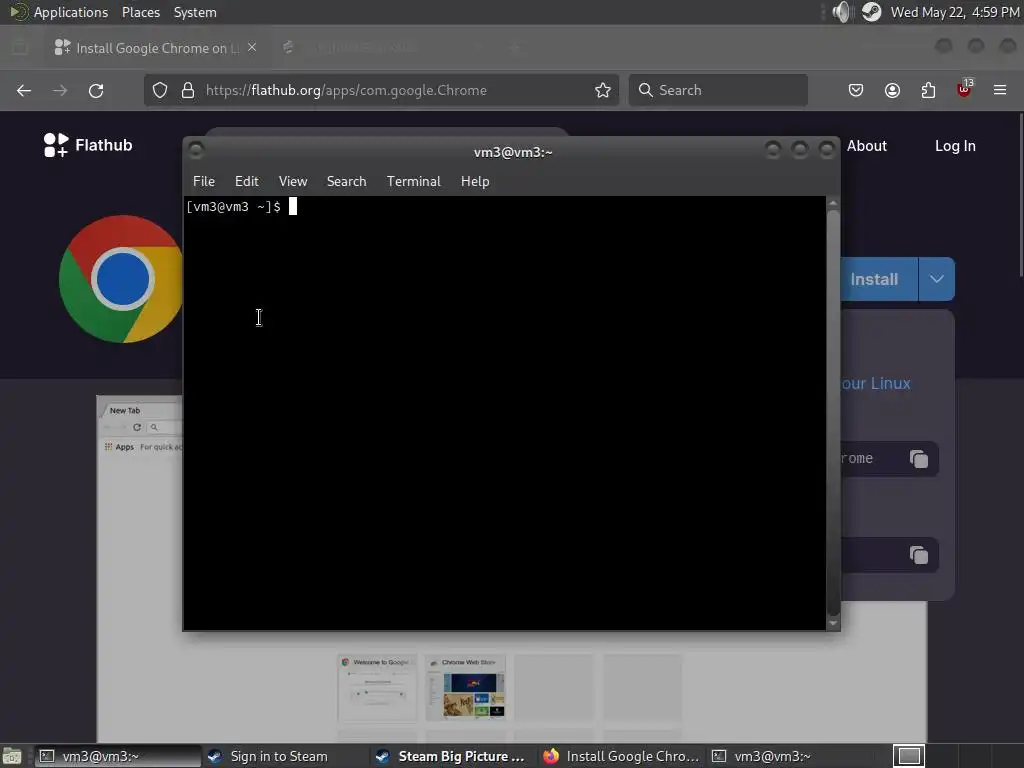Click the date and time clock
The height and width of the screenshot is (768, 1024).
[955, 12]
